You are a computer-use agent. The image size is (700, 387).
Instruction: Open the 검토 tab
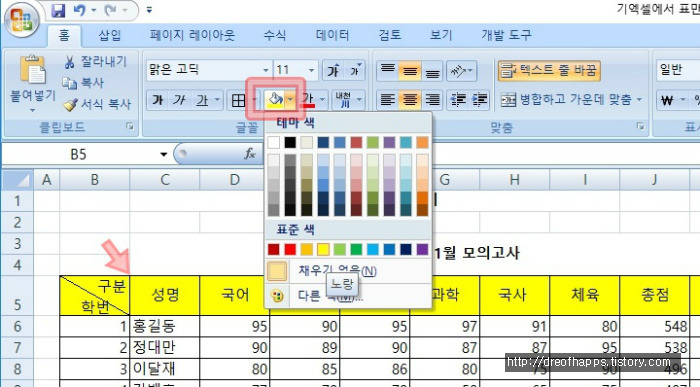click(x=390, y=35)
